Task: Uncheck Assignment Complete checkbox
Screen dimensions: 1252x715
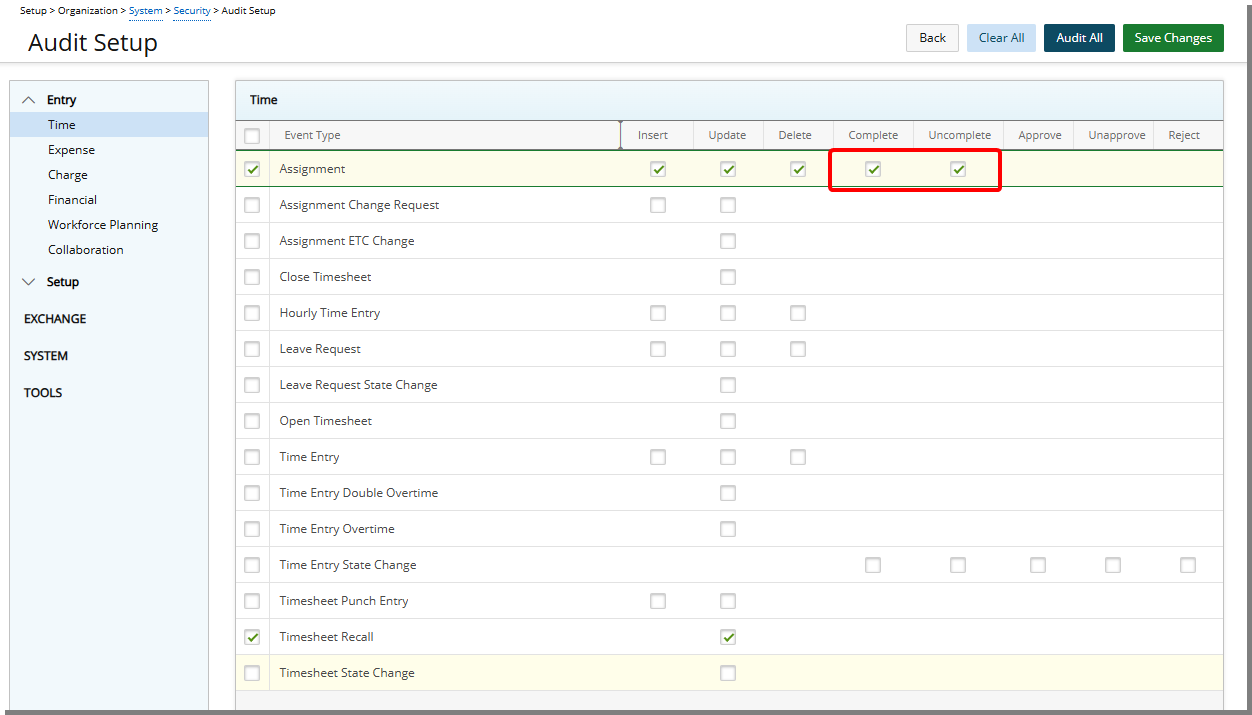Action: 873,170
